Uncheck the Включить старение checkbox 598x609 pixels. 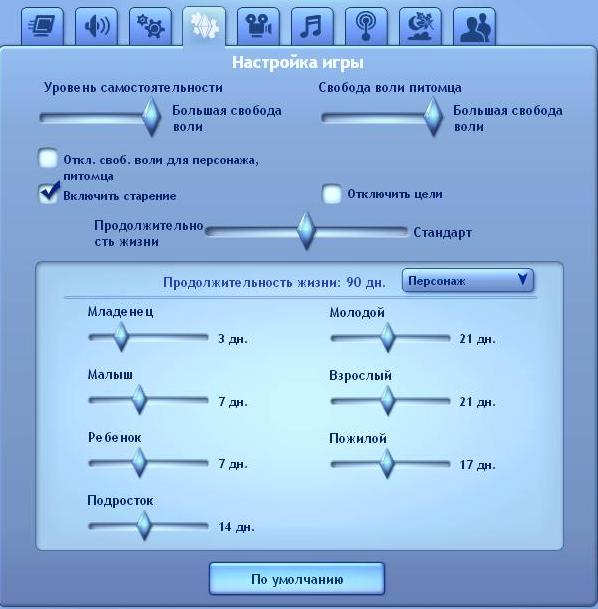pyautogui.click(x=48, y=193)
